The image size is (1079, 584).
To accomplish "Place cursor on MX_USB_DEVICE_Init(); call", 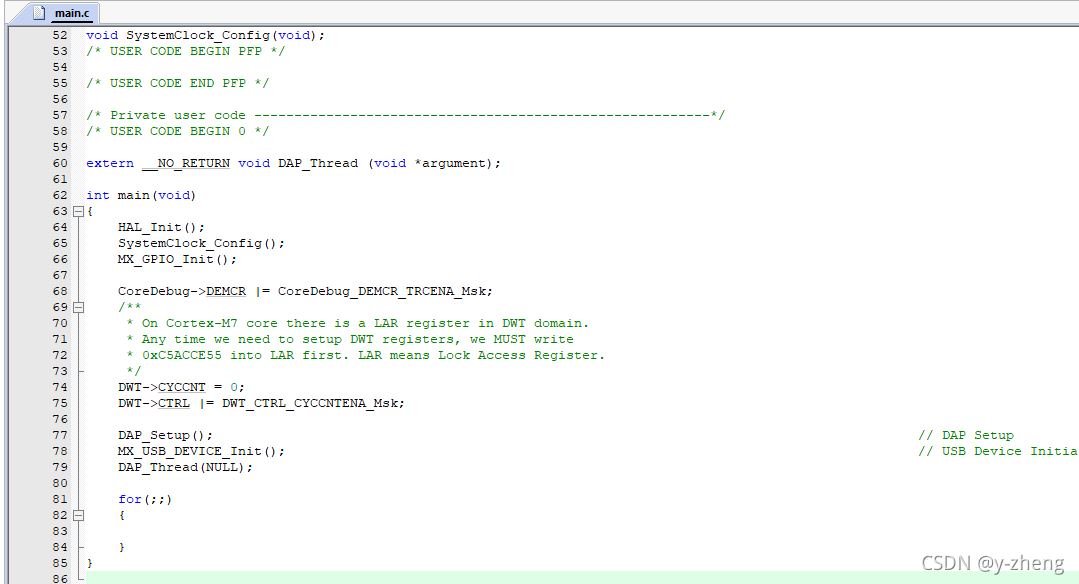I will pos(201,451).
